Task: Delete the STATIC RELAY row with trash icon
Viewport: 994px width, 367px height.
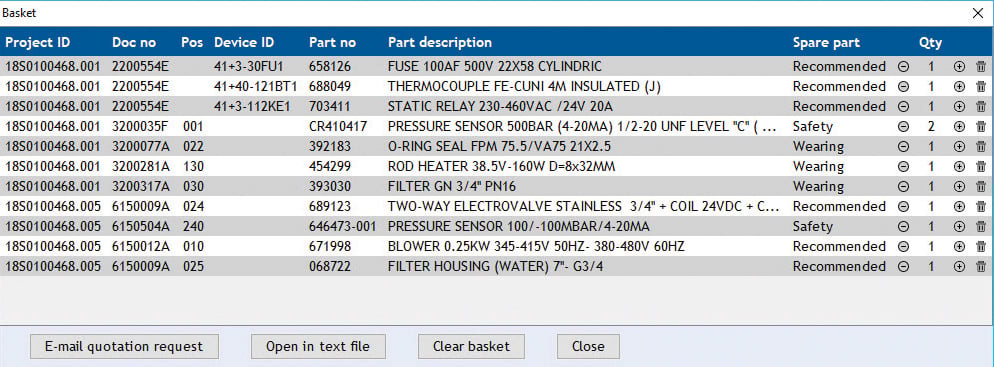Action: coord(981,106)
